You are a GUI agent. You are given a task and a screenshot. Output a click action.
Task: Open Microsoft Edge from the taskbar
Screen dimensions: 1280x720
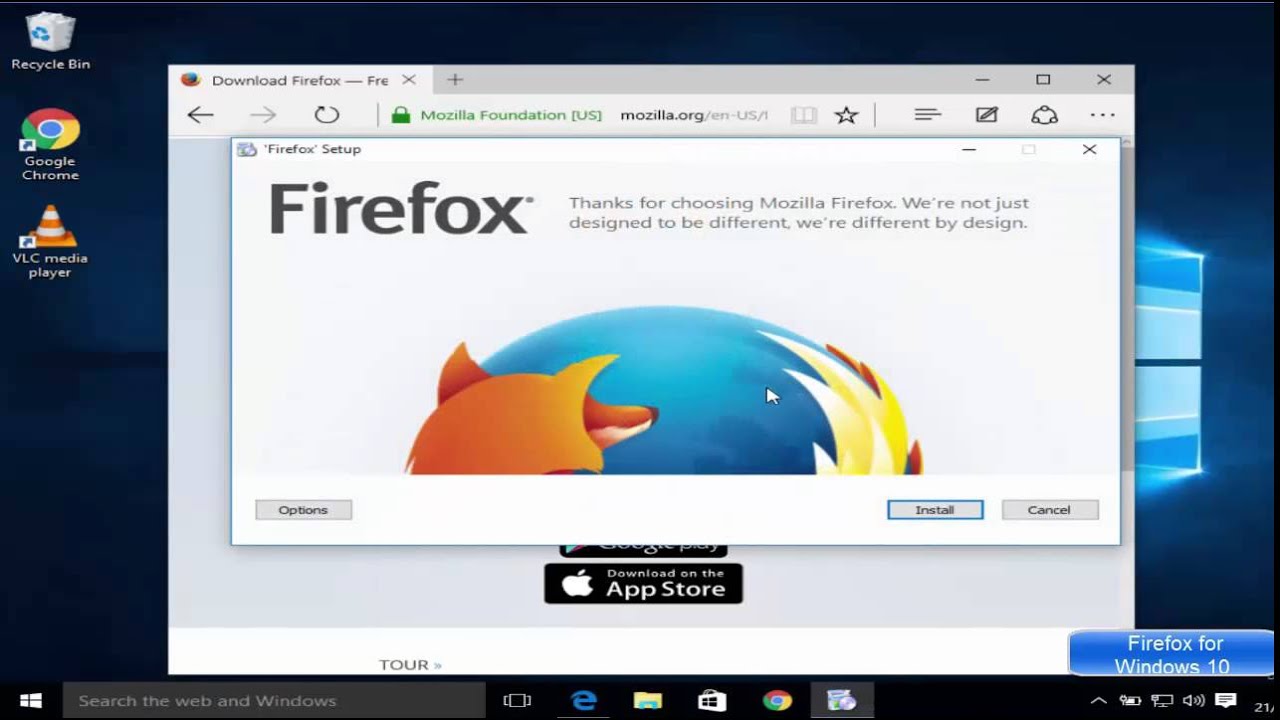point(583,701)
